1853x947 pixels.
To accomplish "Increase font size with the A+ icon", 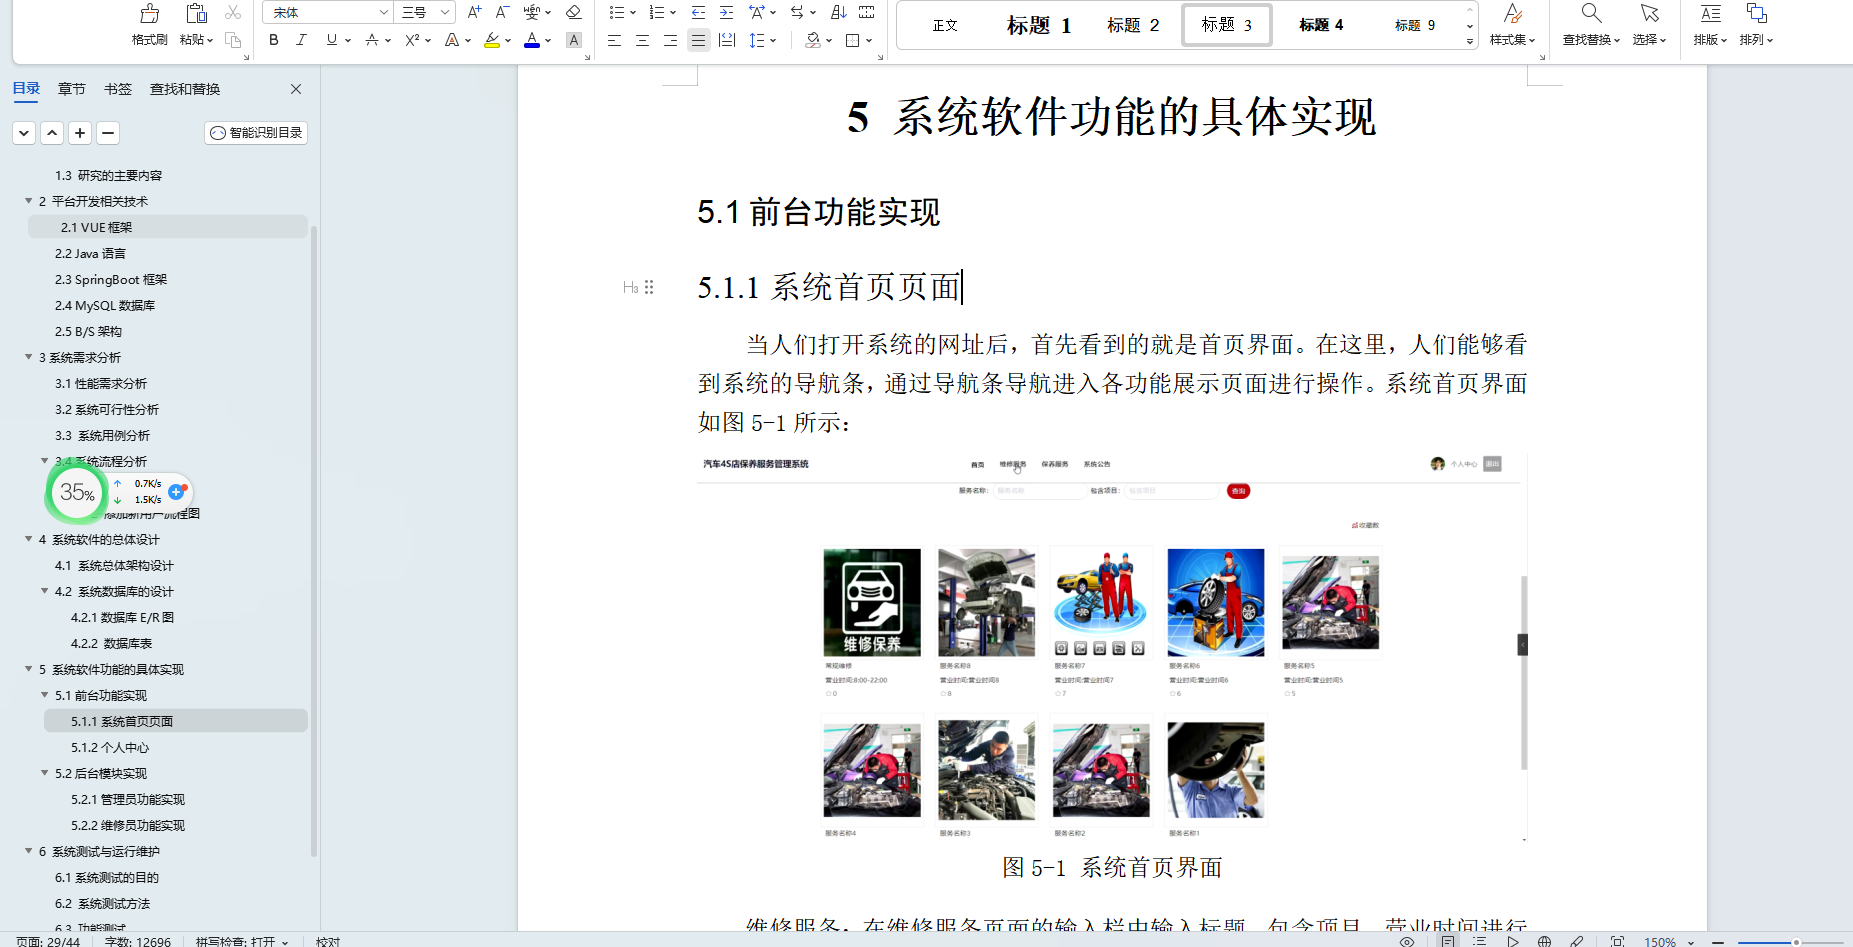I will coord(474,12).
